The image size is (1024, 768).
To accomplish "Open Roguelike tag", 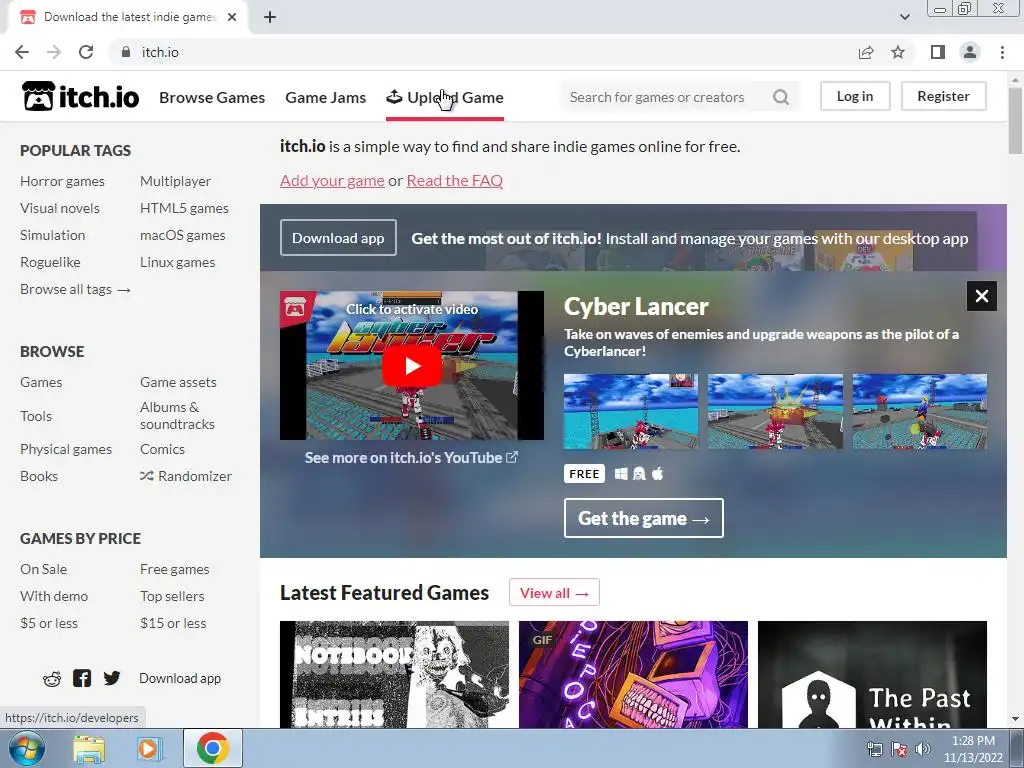I will click(50, 262).
